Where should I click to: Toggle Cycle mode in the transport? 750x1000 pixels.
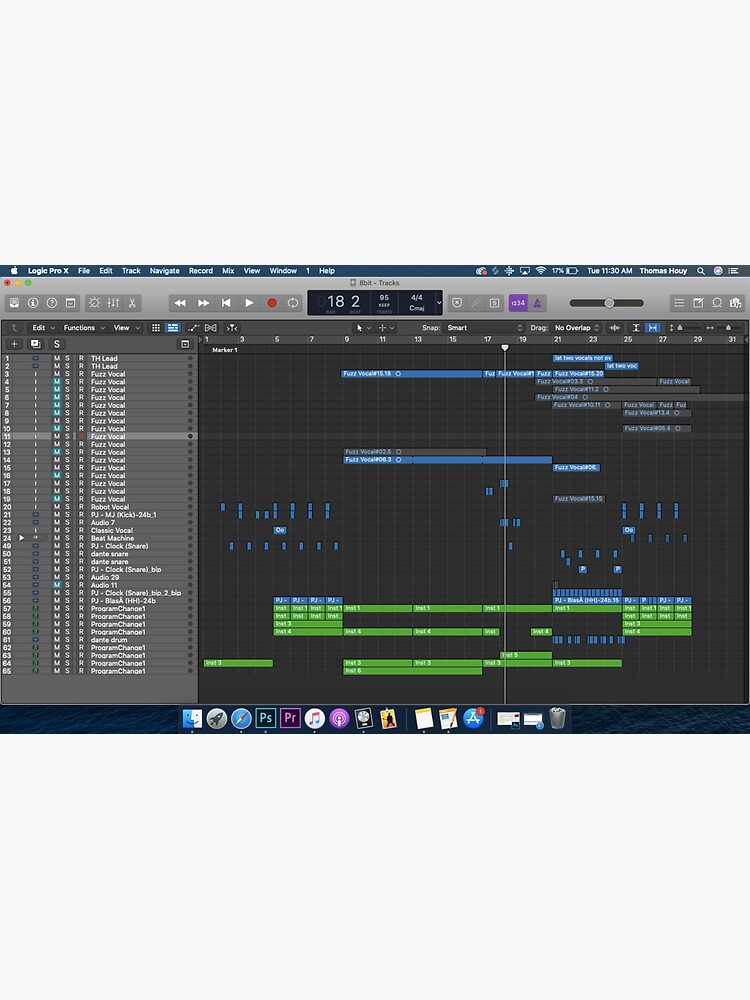pyautogui.click(x=293, y=303)
